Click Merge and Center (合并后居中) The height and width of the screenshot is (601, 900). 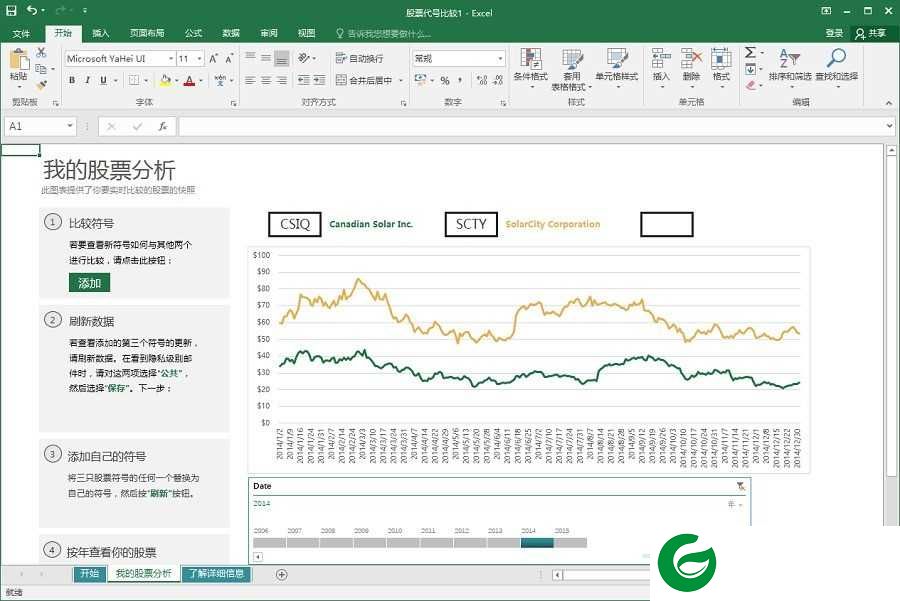click(364, 80)
